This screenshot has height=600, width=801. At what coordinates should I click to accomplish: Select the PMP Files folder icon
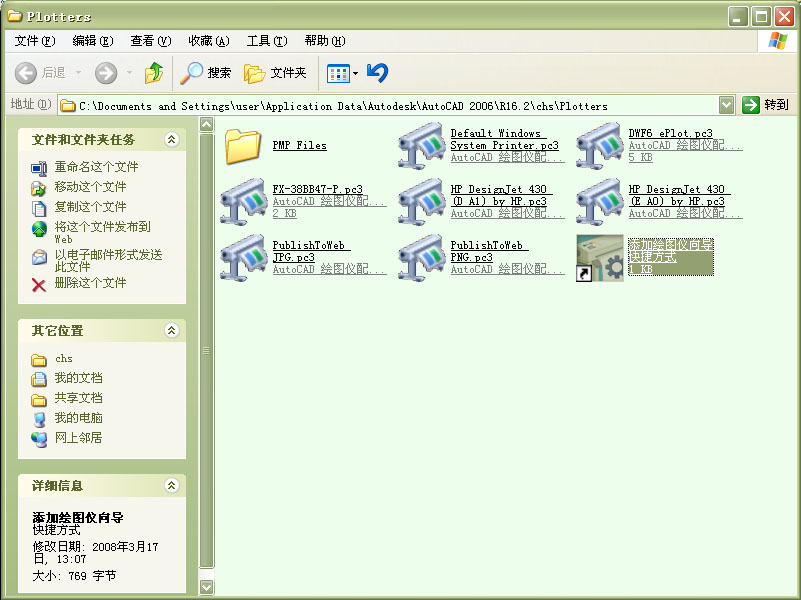pyautogui.click(x=243, y=146)
